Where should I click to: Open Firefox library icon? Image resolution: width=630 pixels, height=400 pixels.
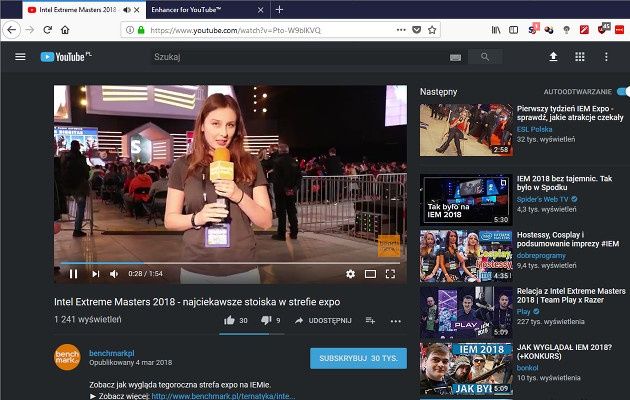pos(496,30)
